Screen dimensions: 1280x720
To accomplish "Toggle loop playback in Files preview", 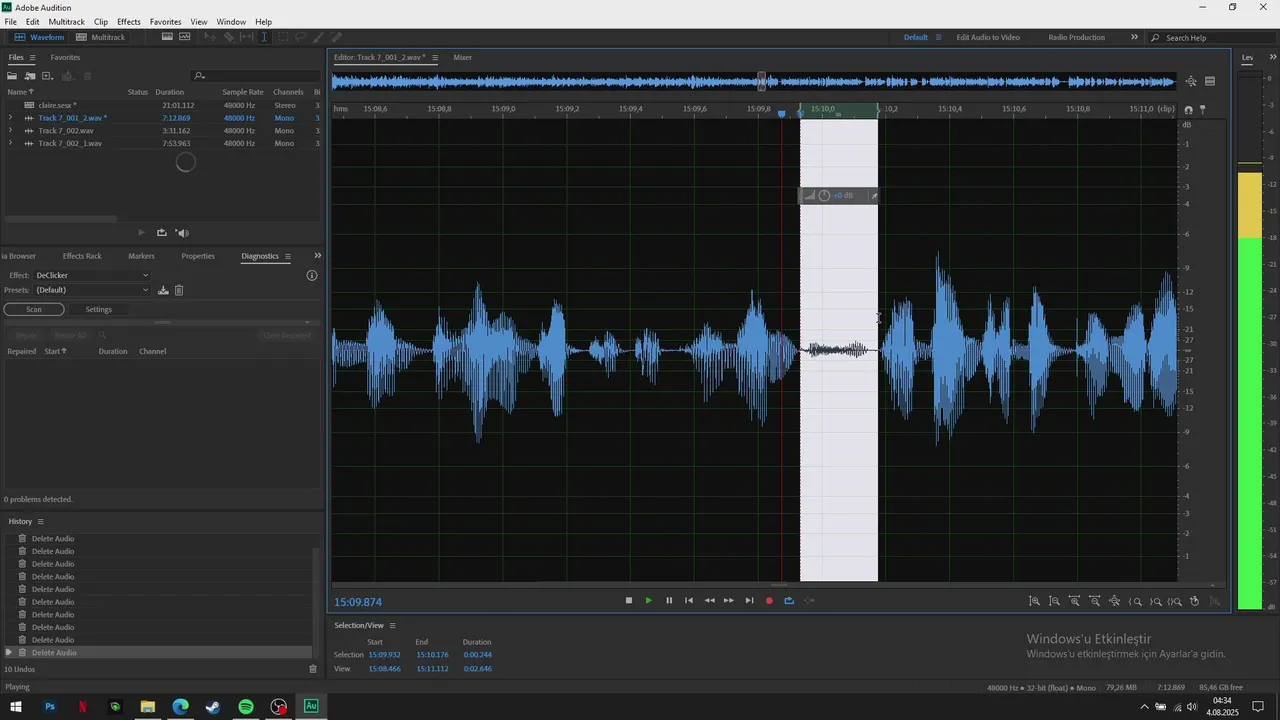I will pyautogui.click(x=162, y=232).
